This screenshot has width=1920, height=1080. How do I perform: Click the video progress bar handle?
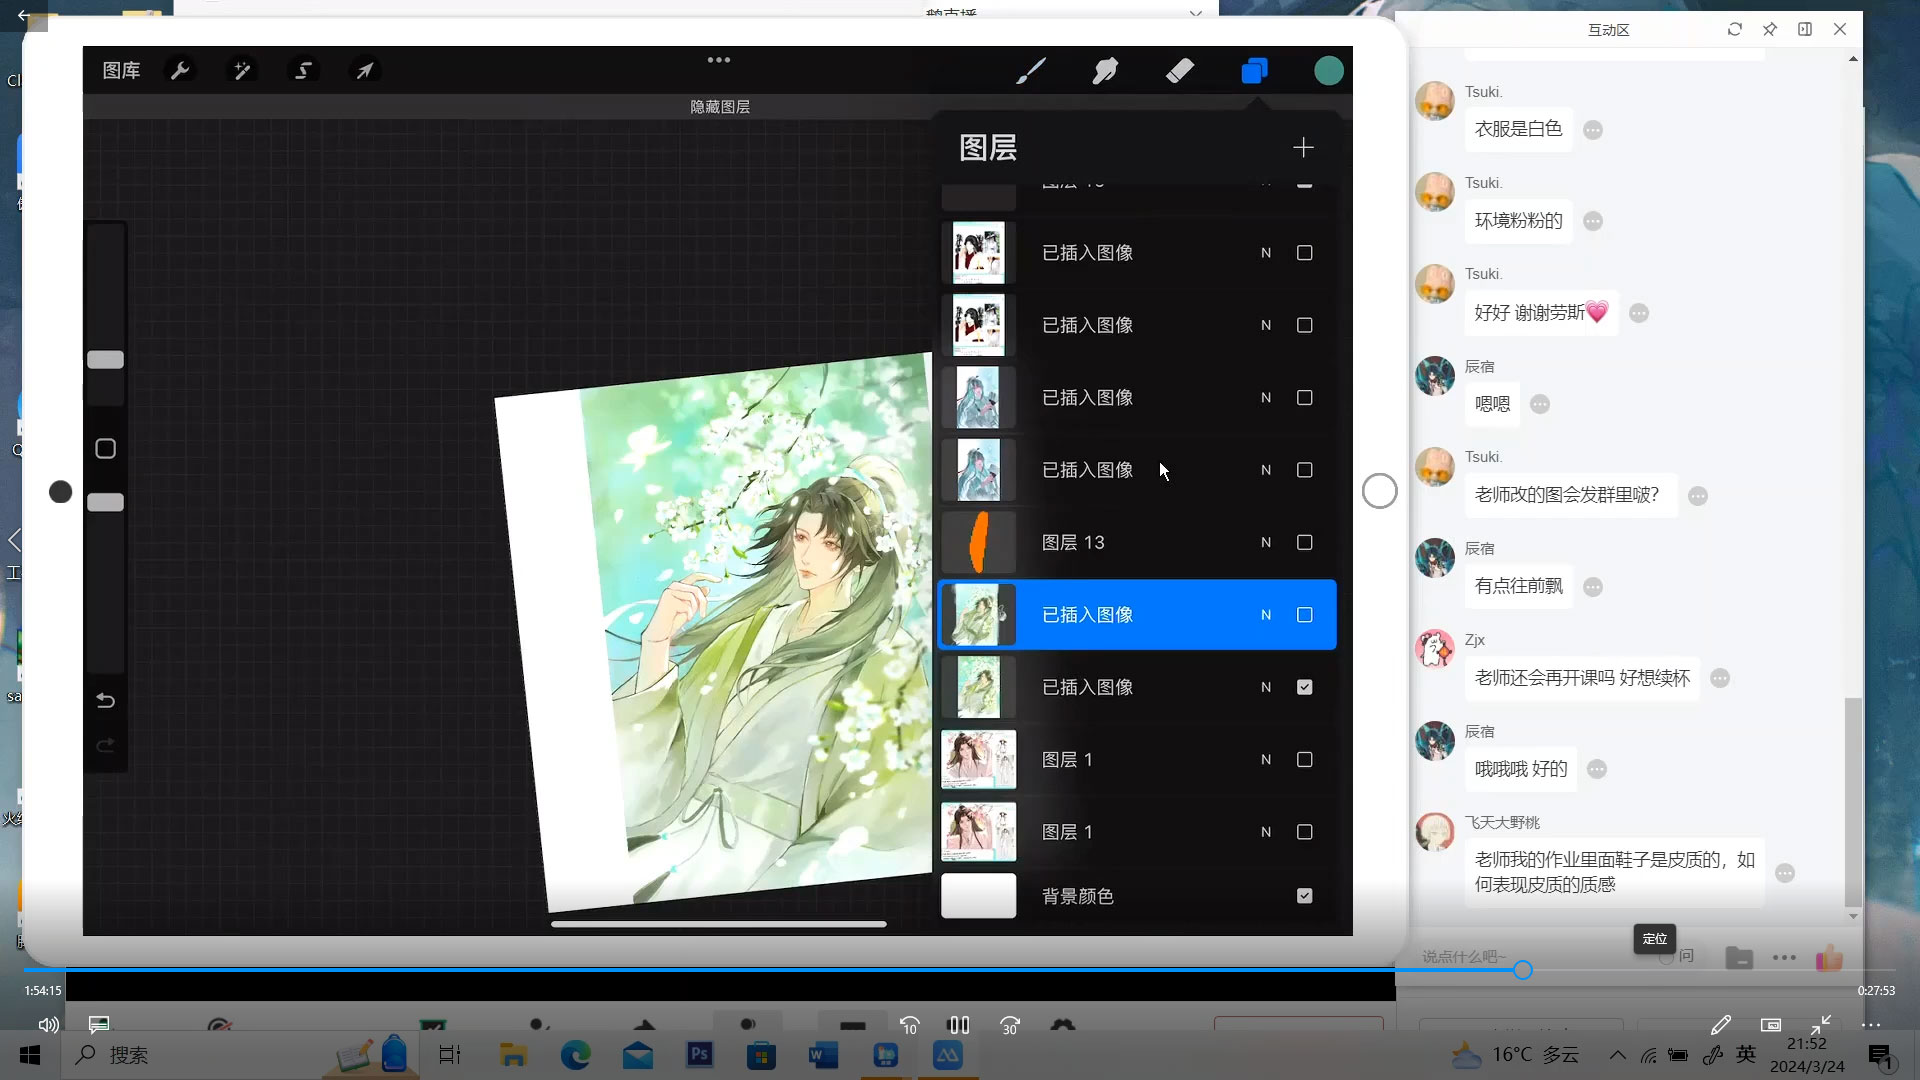[1522, 970]
